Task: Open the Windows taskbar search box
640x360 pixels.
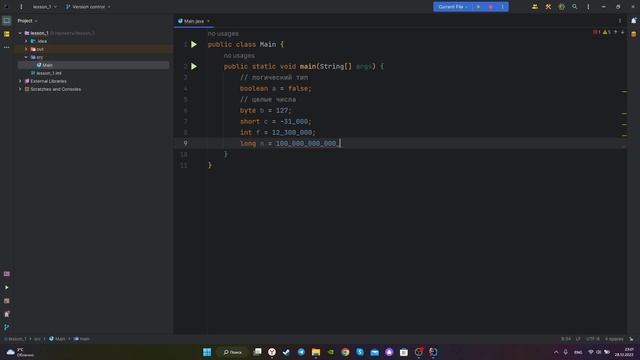Action: [233, 352]
